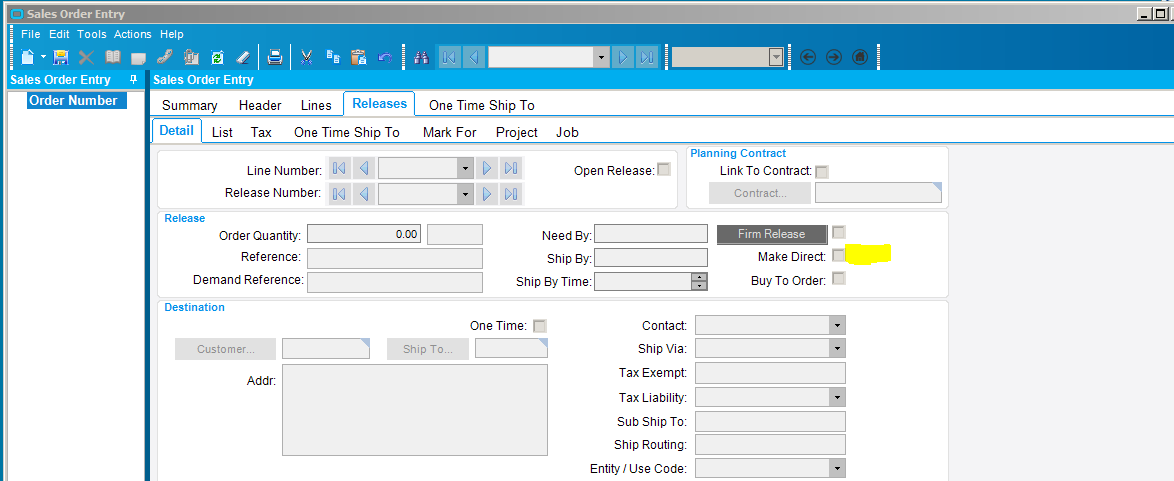Go to previous Release Number
Screen dimensions: 1174x481
pyautogui.click(x=364, y=194)
